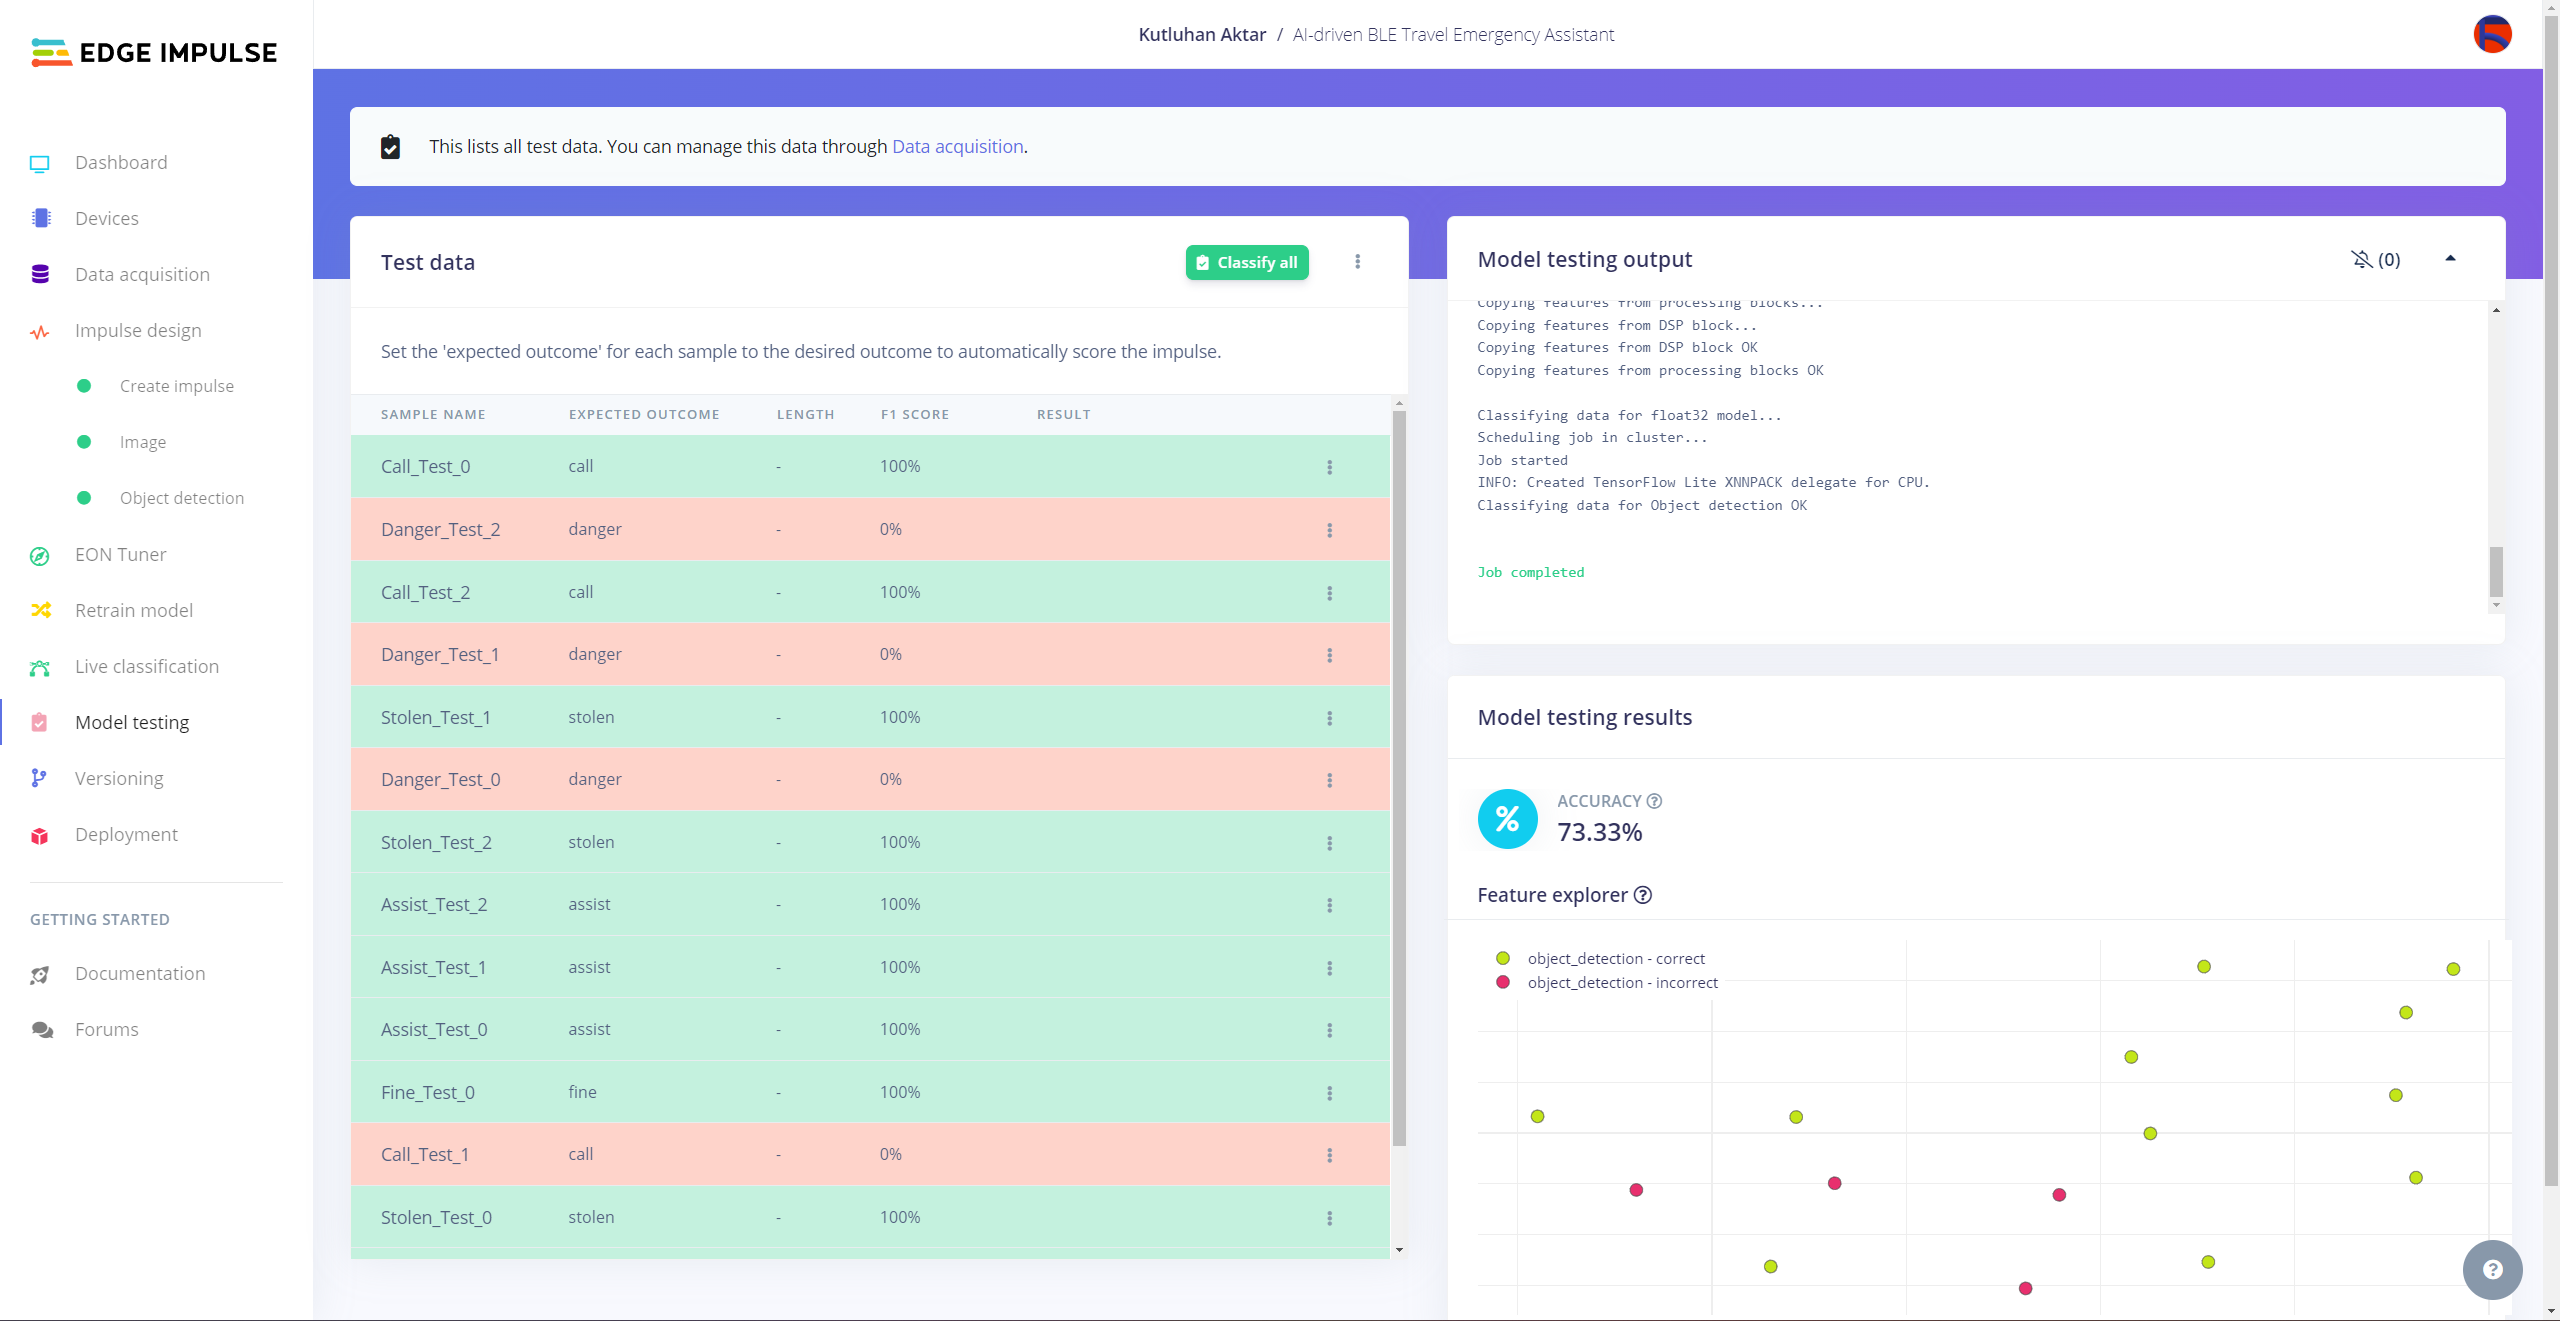The height and width of the screenshot is (1321, 2560).
Task: Click the test data list scrollbar
Action: coord(1399,780)
